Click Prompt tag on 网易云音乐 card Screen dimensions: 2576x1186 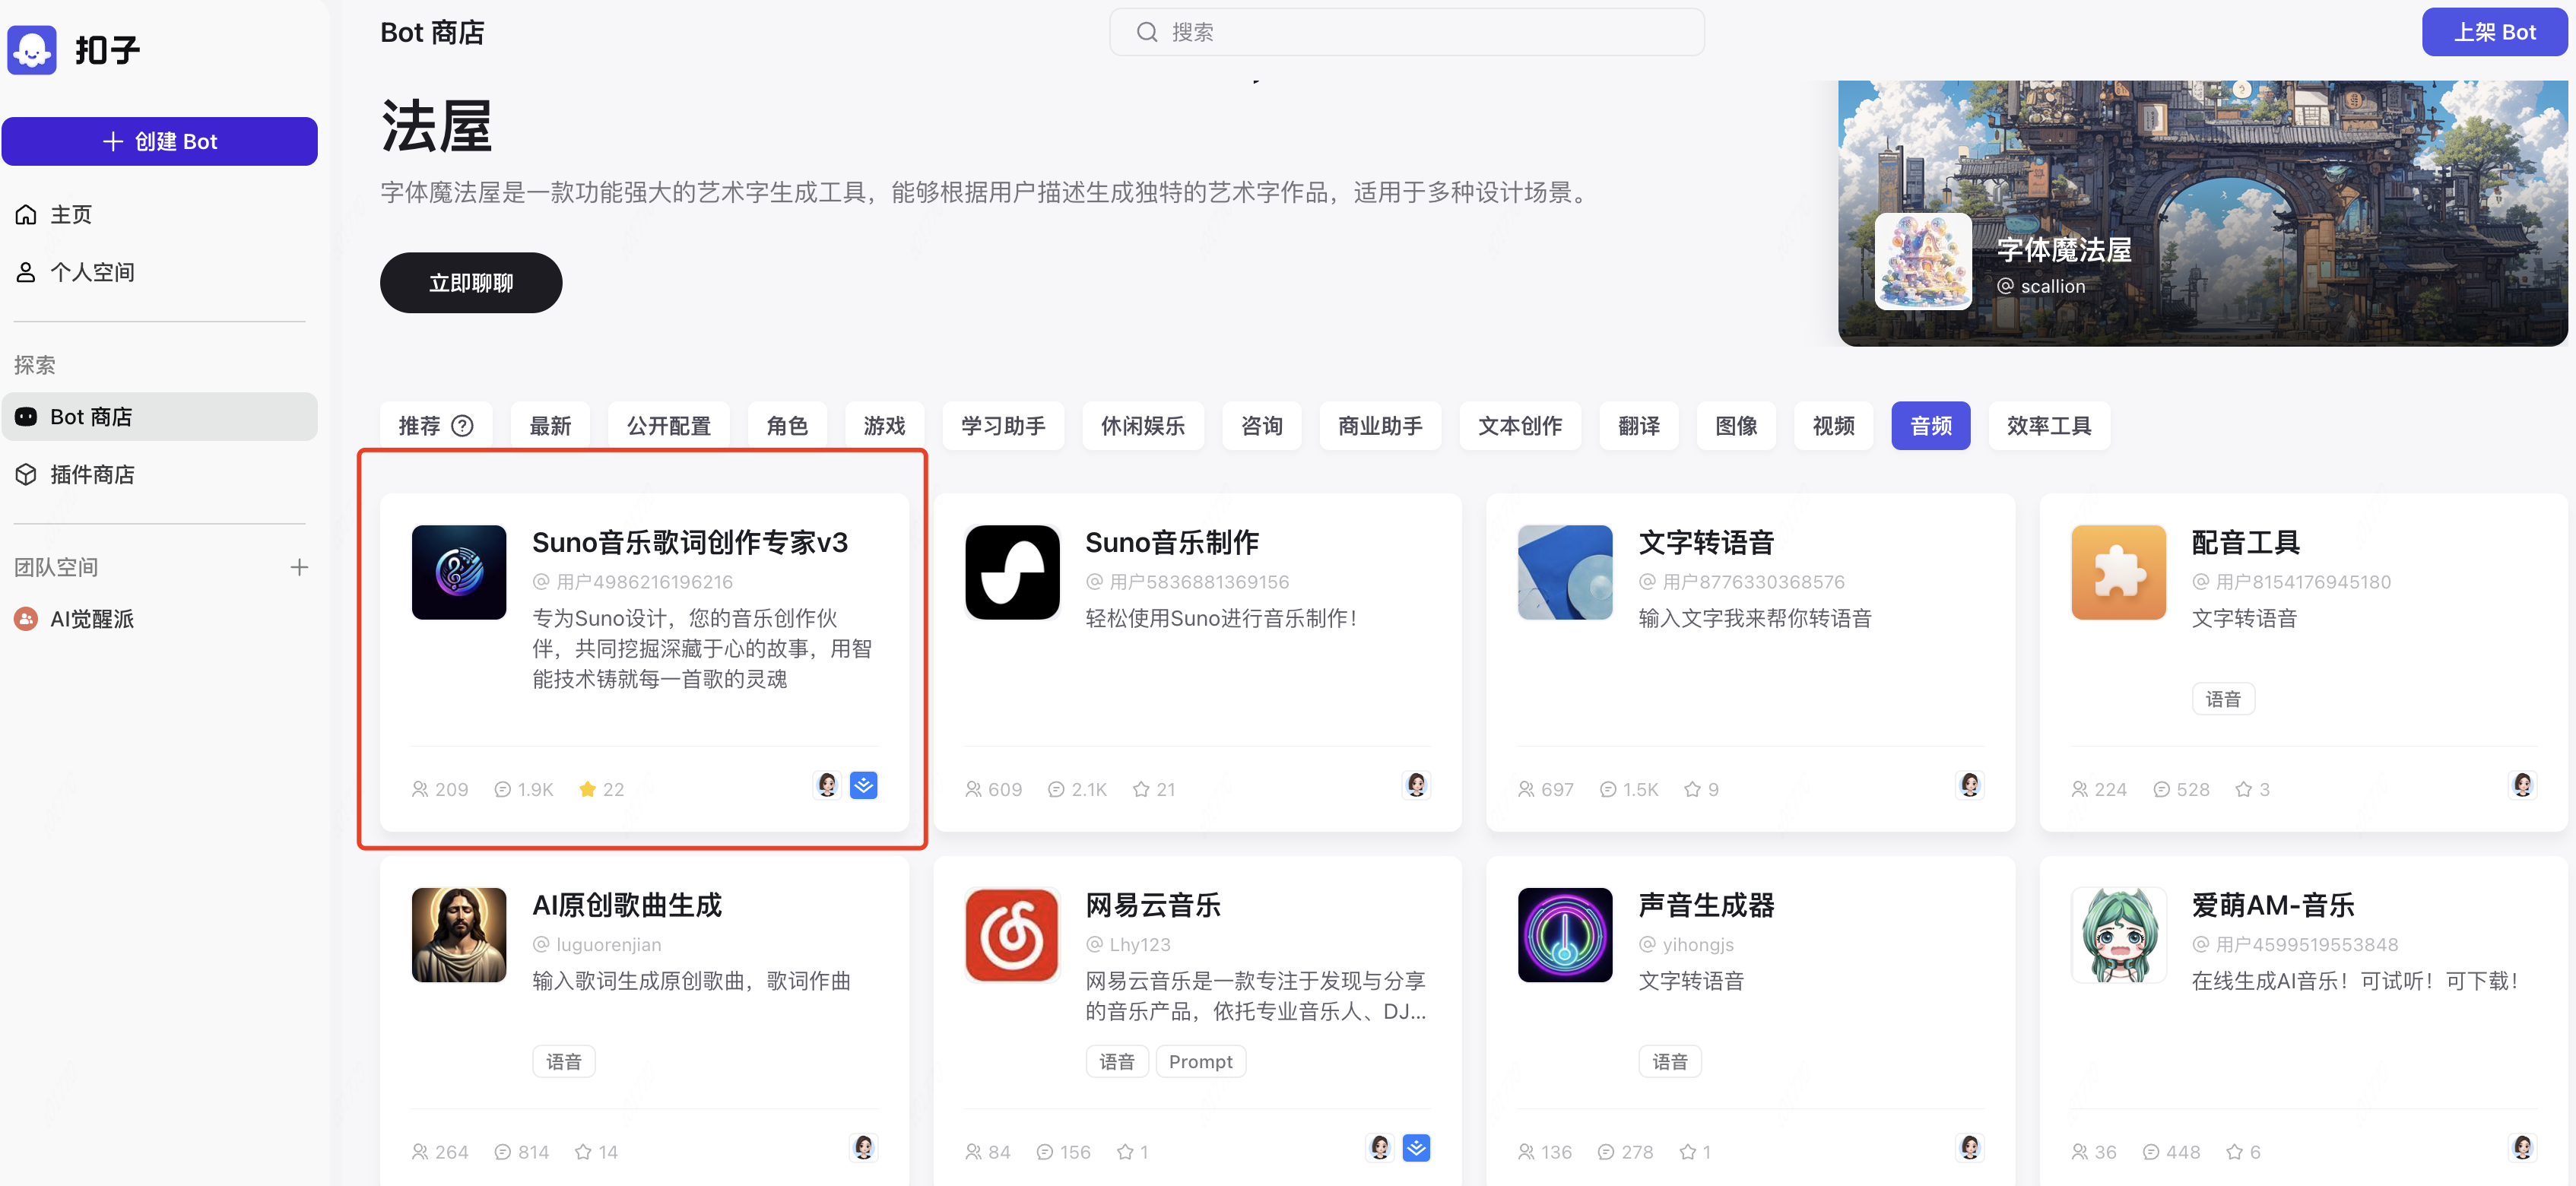[1201, 1061]
